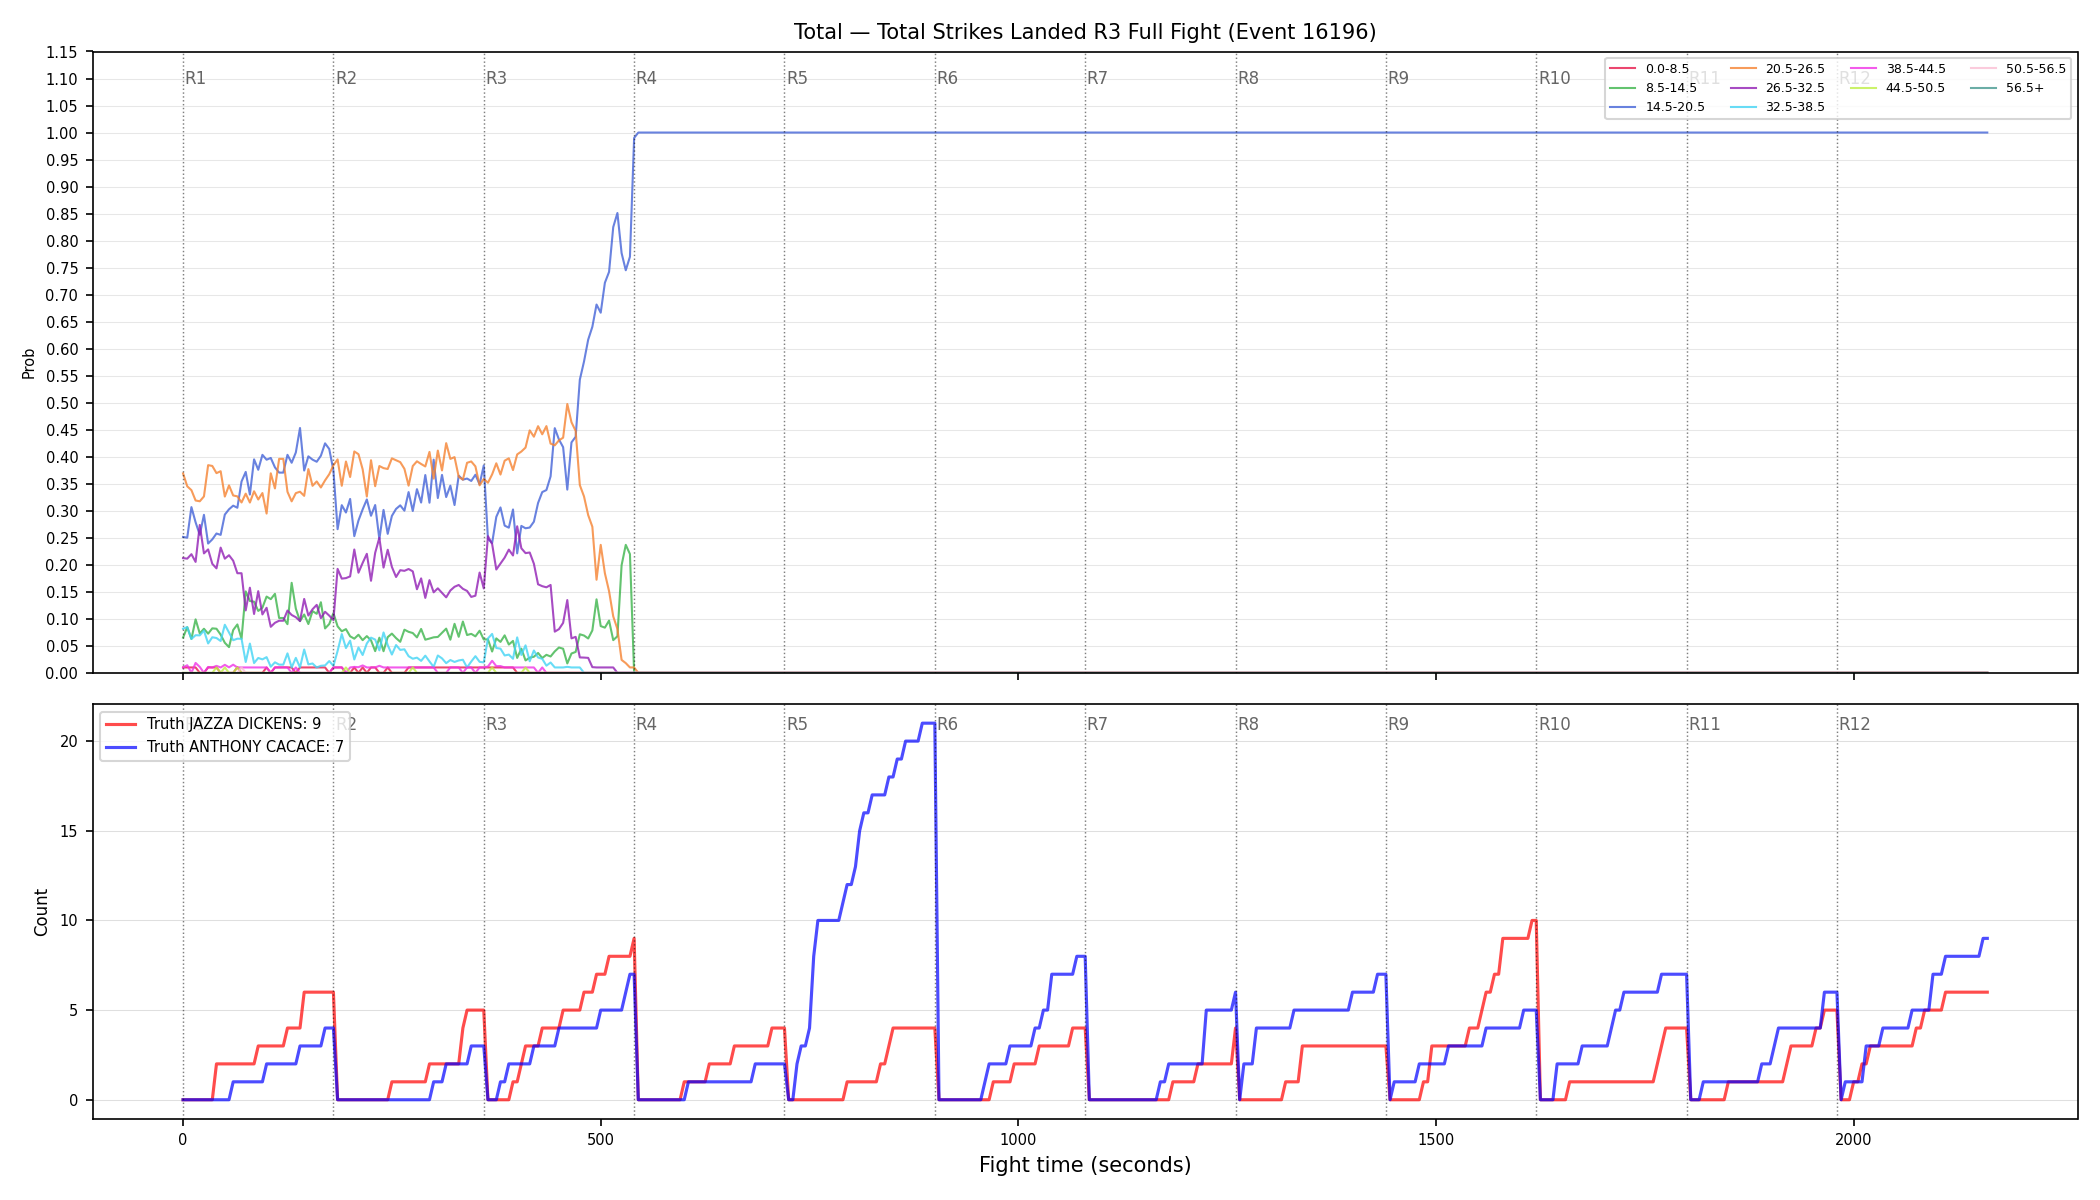
Task: Click the '1.15' tick on Prob axis
Action: 62,52
